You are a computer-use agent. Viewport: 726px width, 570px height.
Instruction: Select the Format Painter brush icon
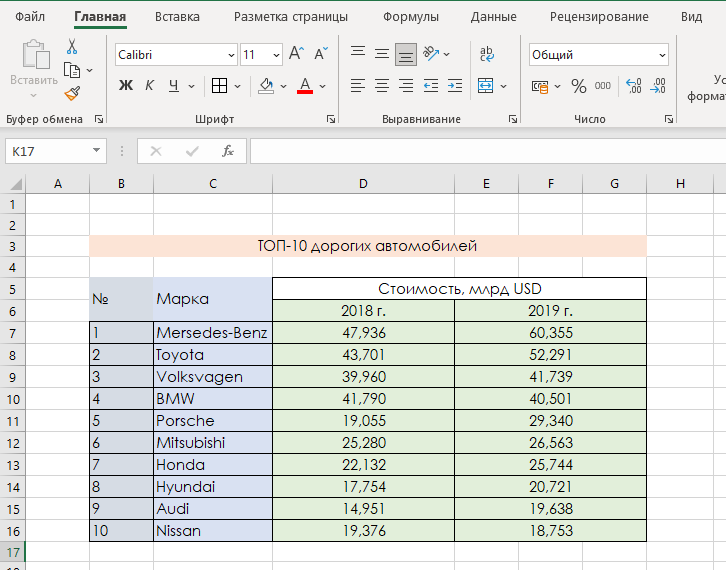coord(72,94)
